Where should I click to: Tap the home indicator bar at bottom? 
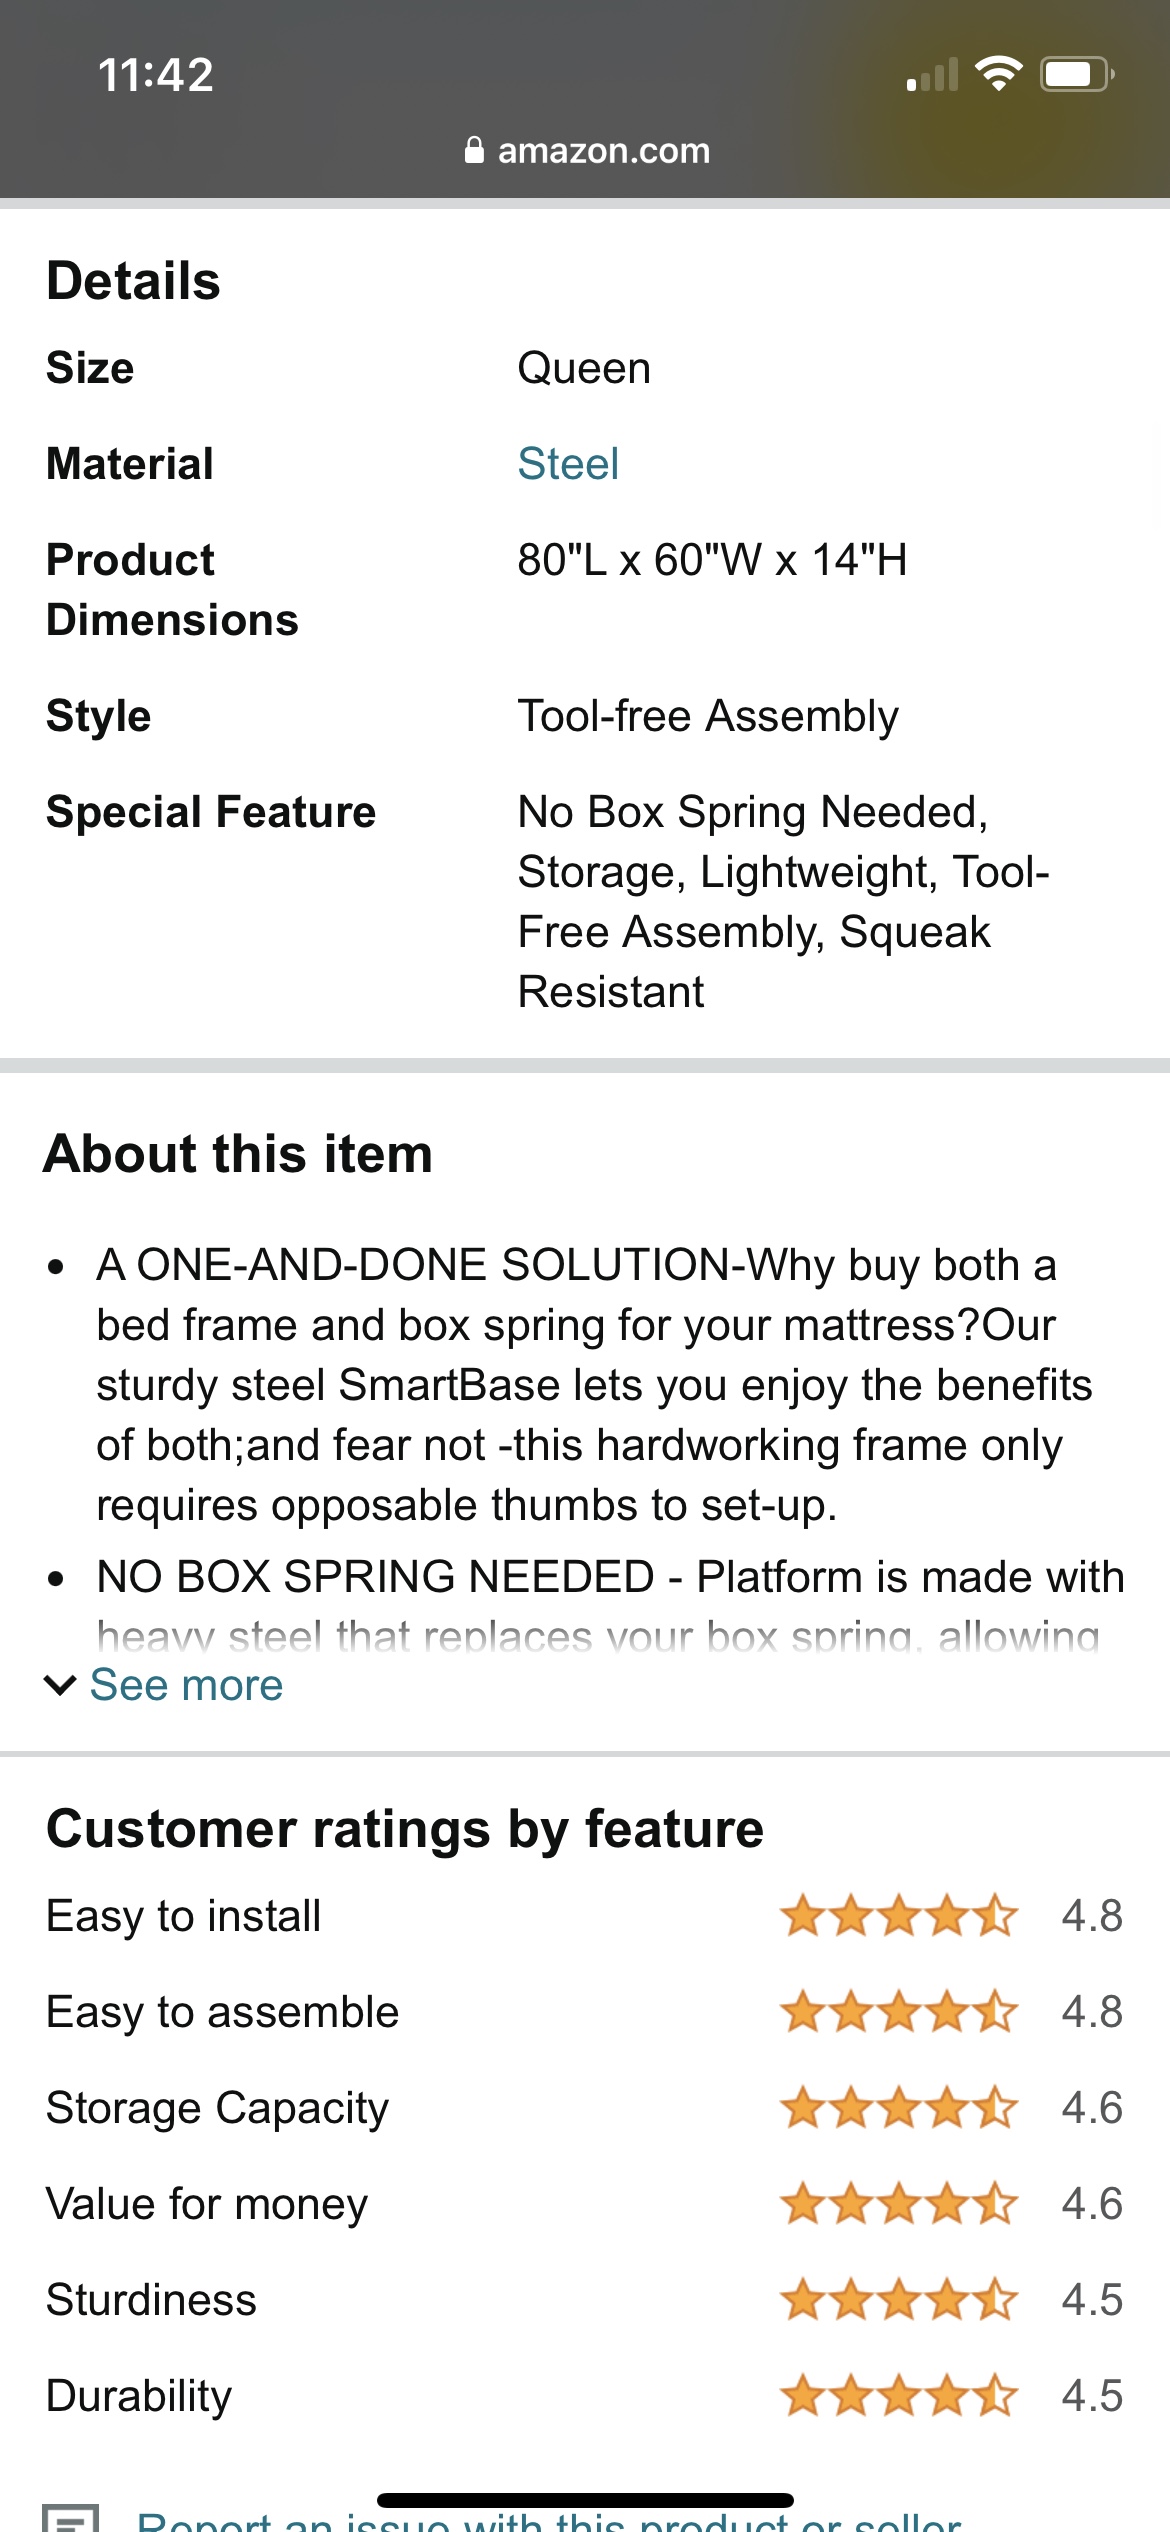coord(585,2500)
